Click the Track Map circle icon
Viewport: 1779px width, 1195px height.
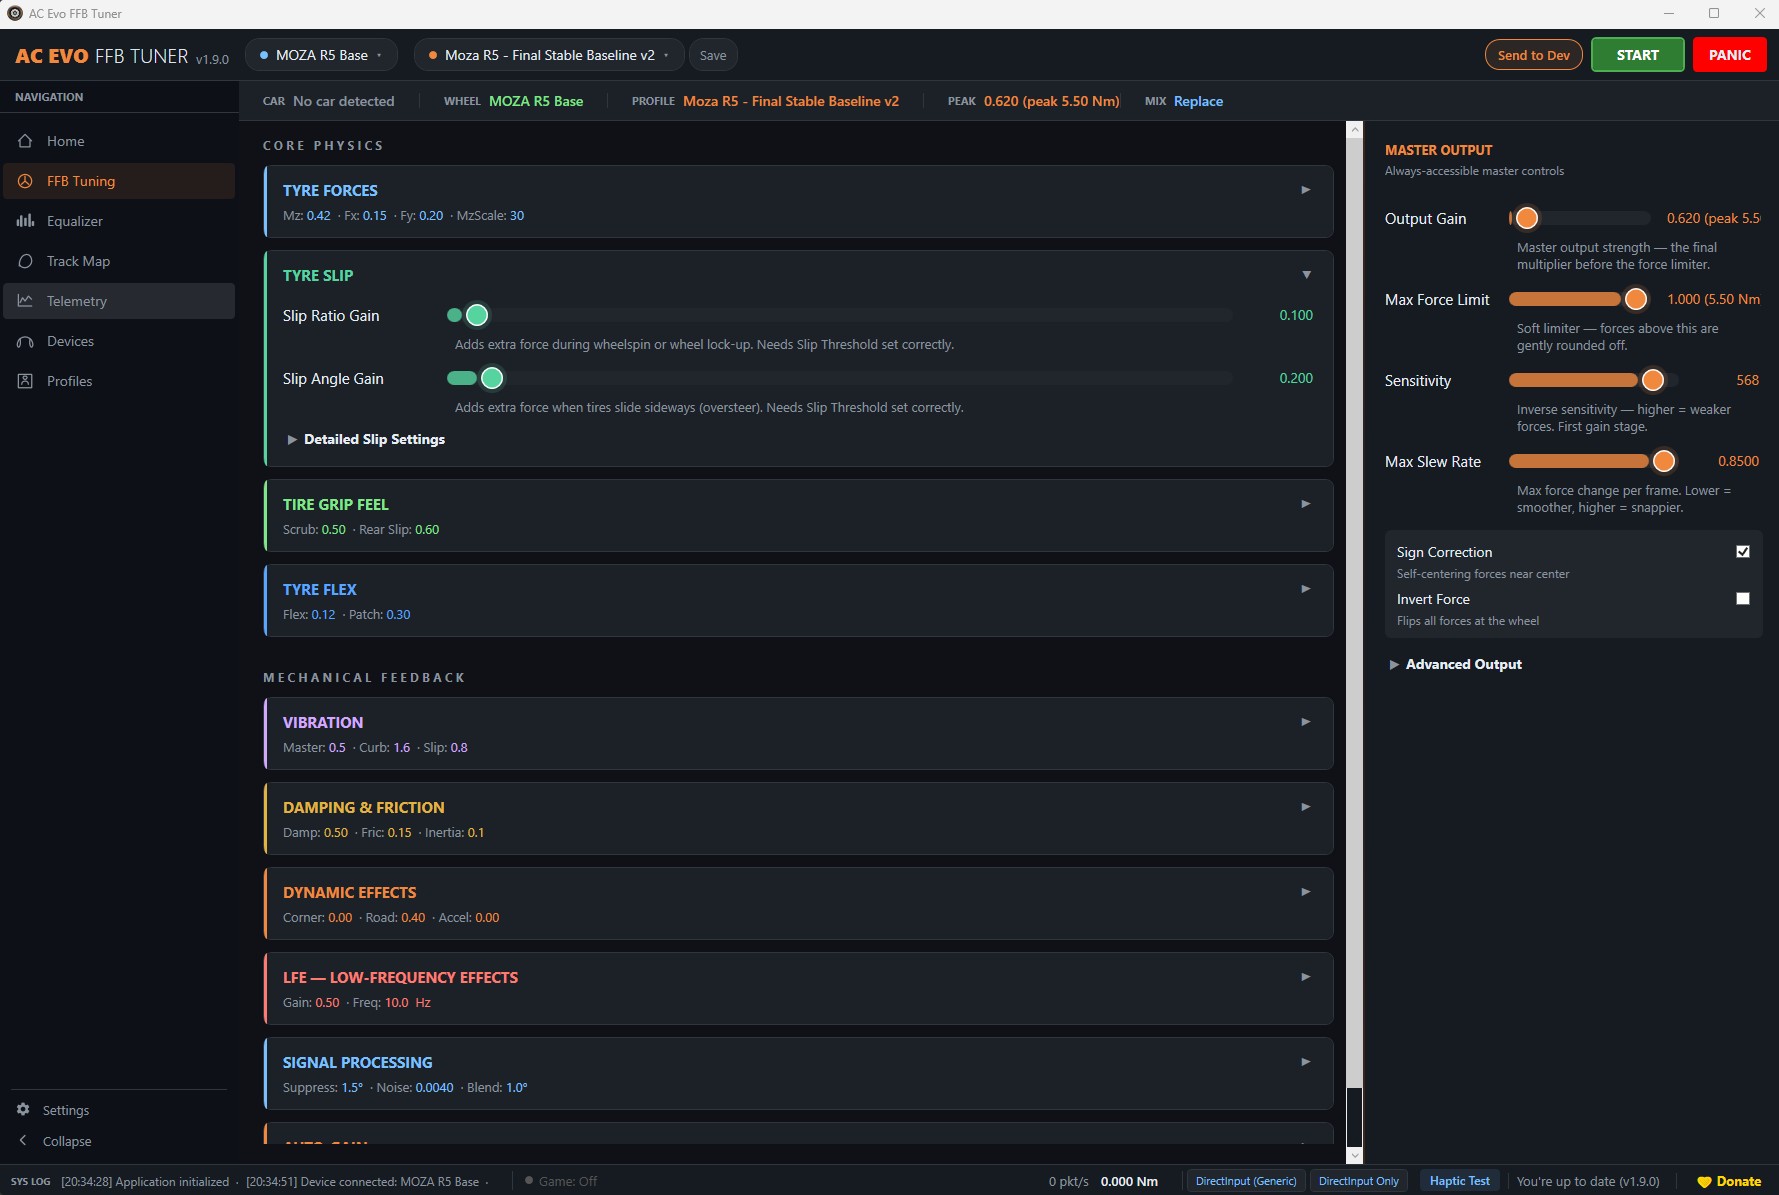25,261
